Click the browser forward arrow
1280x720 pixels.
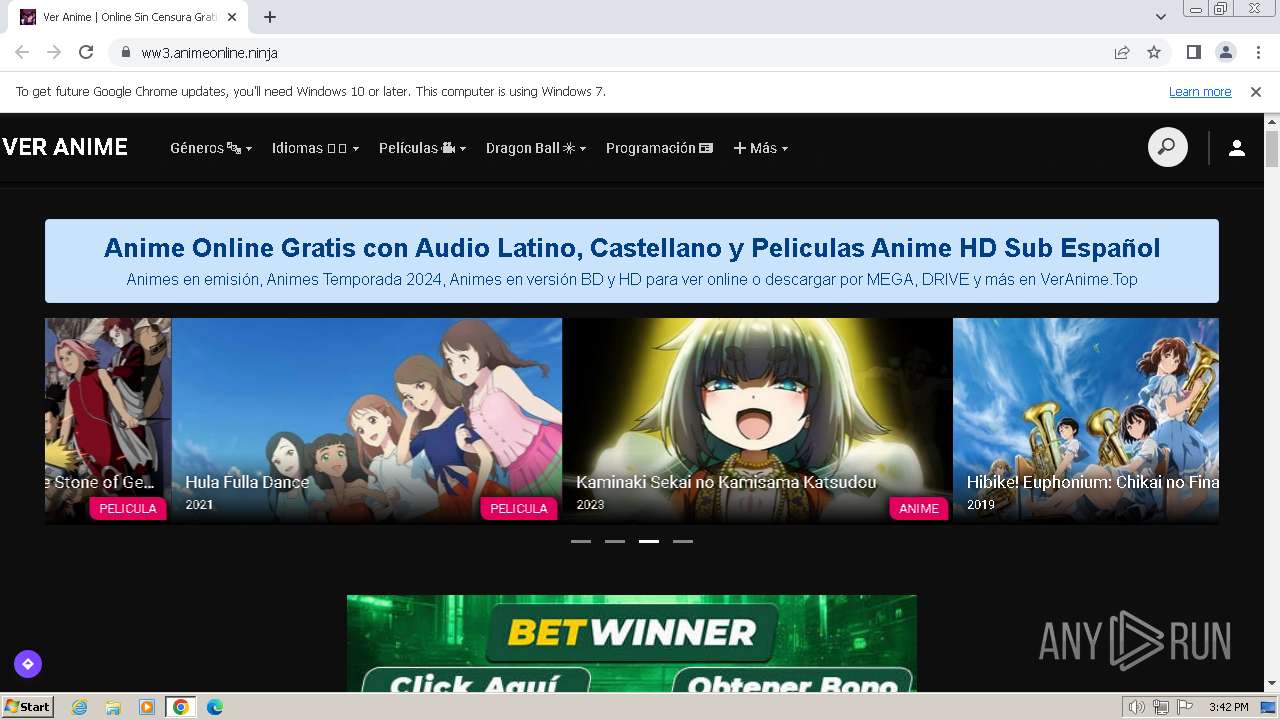pos(54,52)
